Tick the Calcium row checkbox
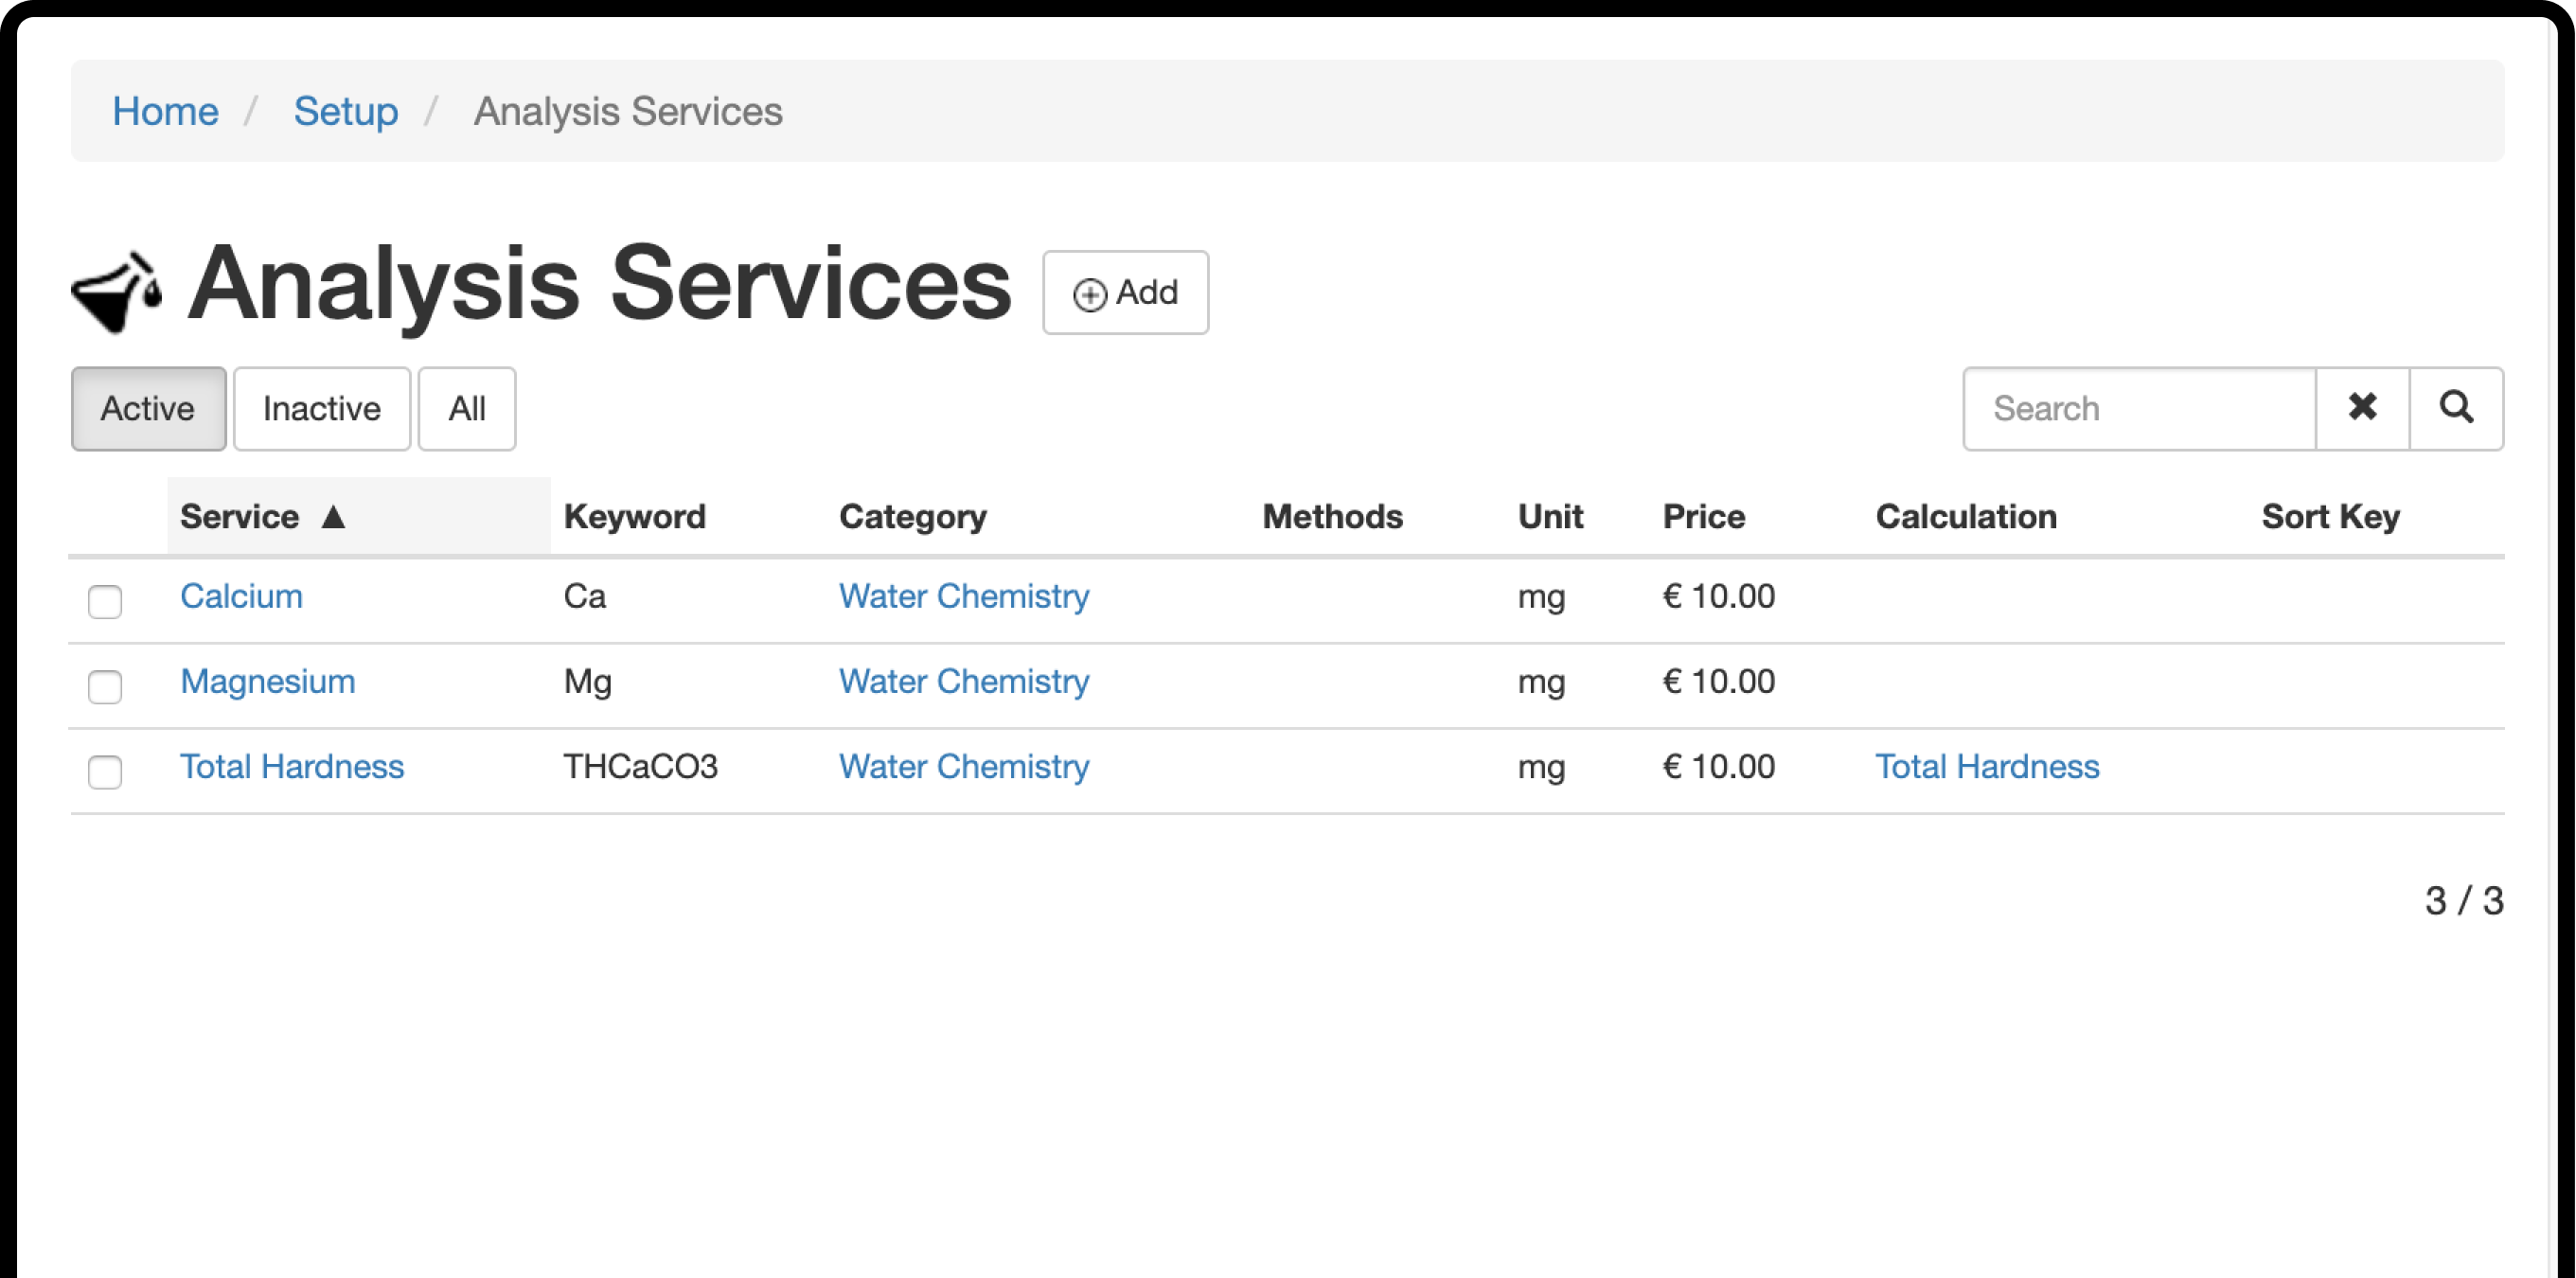This screenshot has width=2576, height=1278. (x=105, y=601)
